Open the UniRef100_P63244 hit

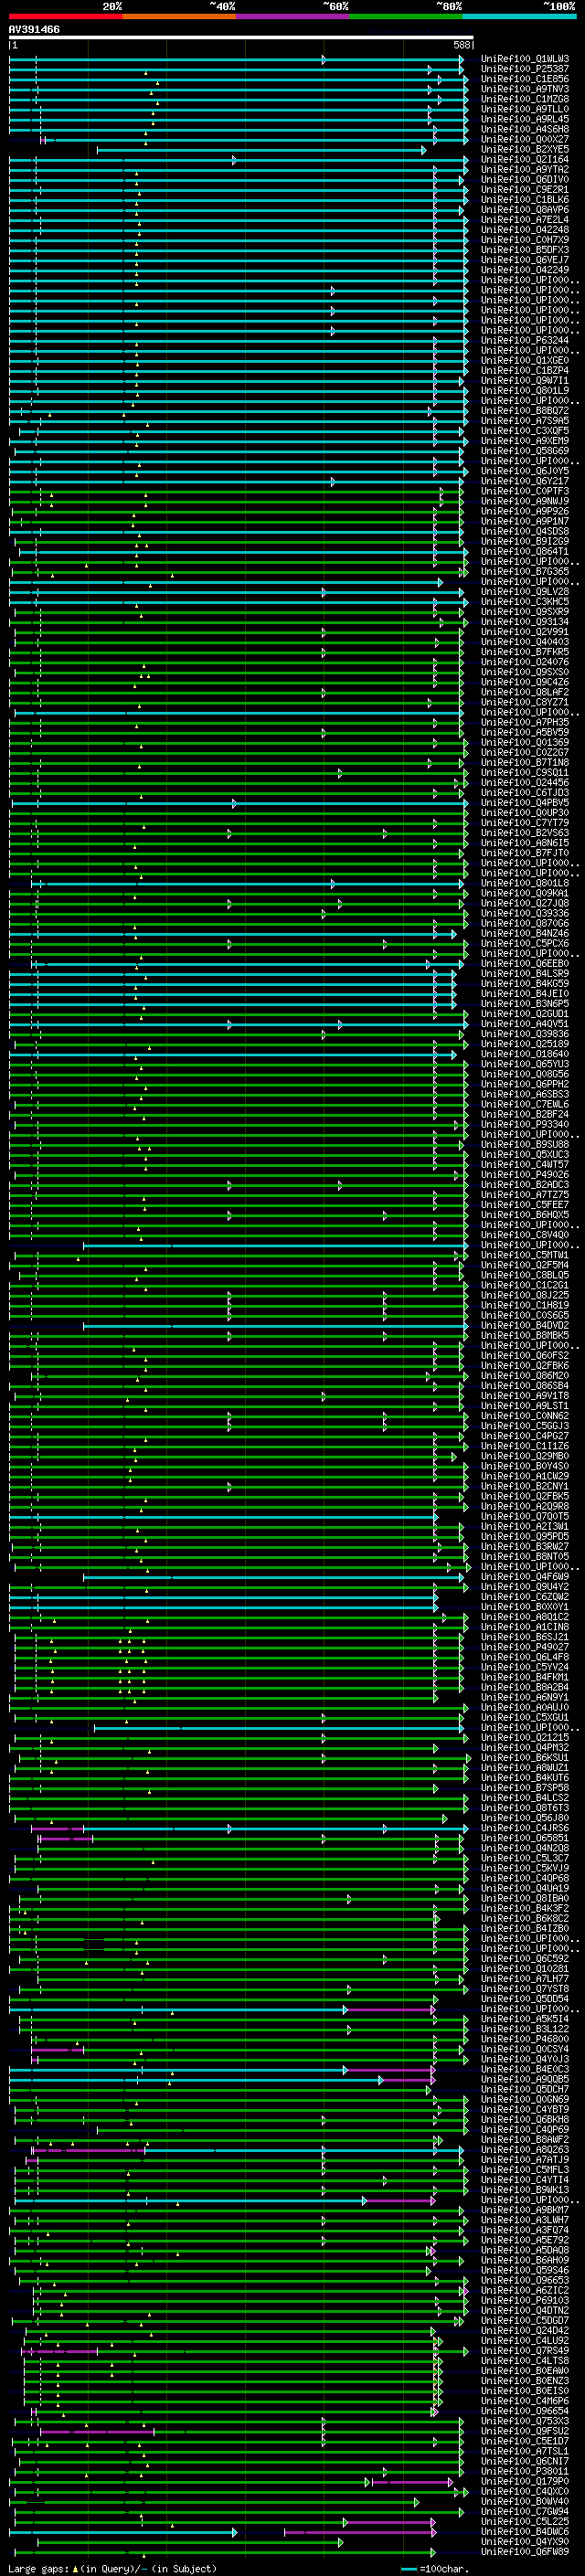click(525, 340)
